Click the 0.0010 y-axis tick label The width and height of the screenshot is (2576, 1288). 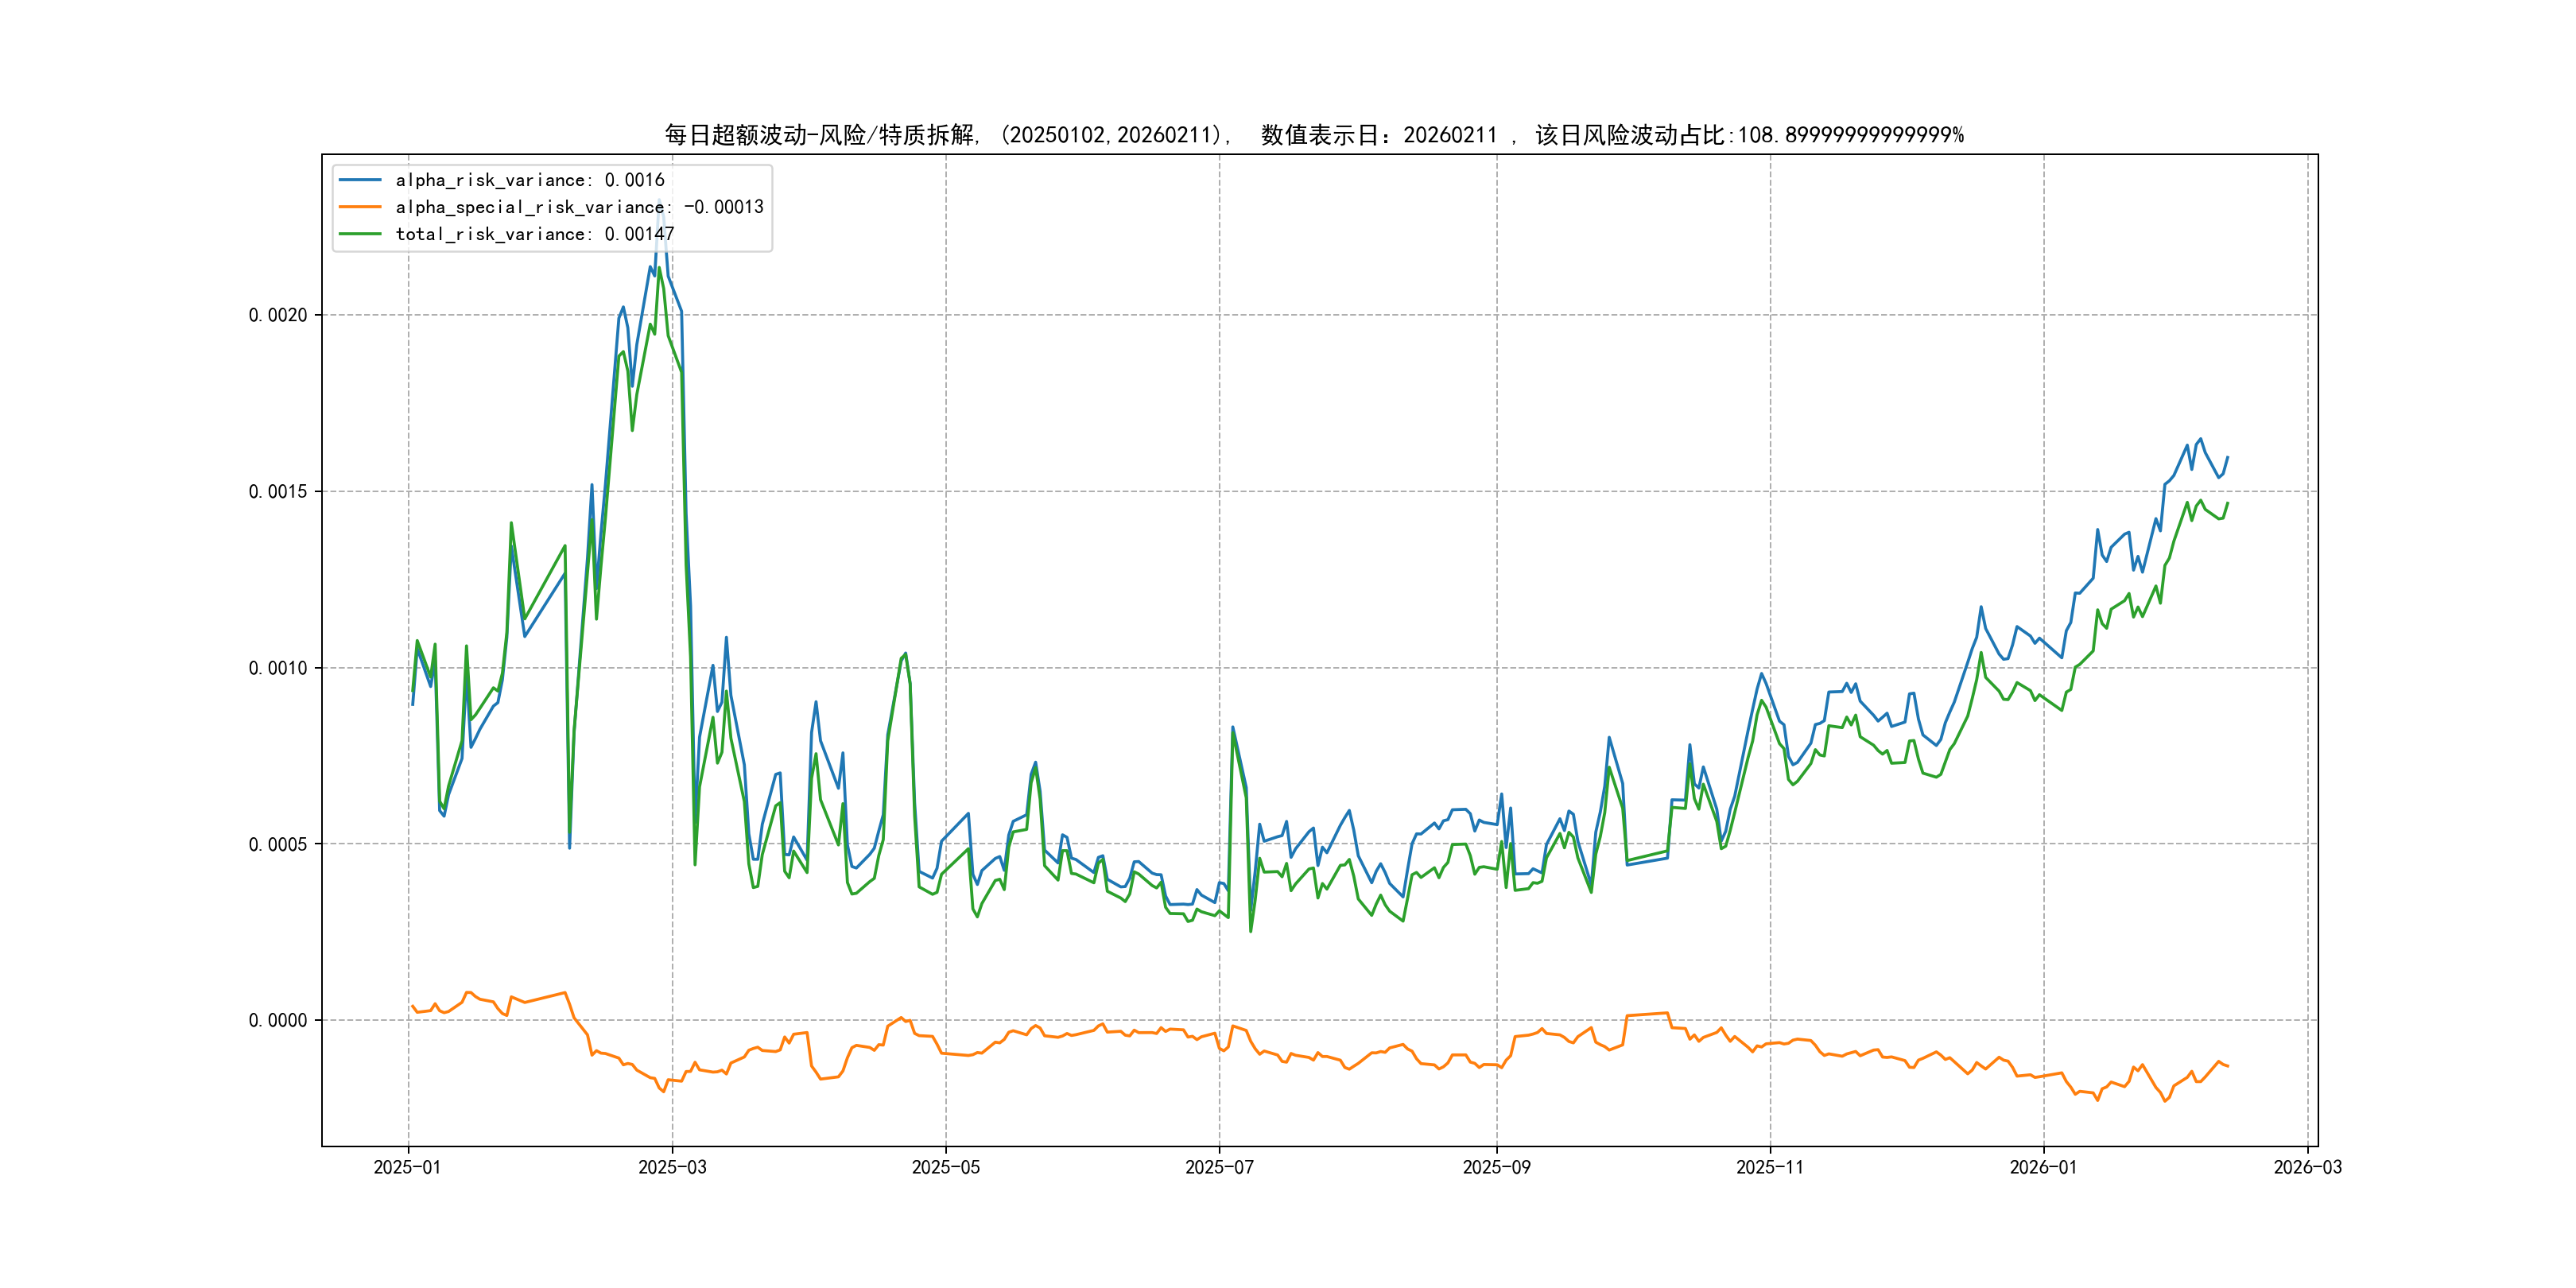click(278, 668)
